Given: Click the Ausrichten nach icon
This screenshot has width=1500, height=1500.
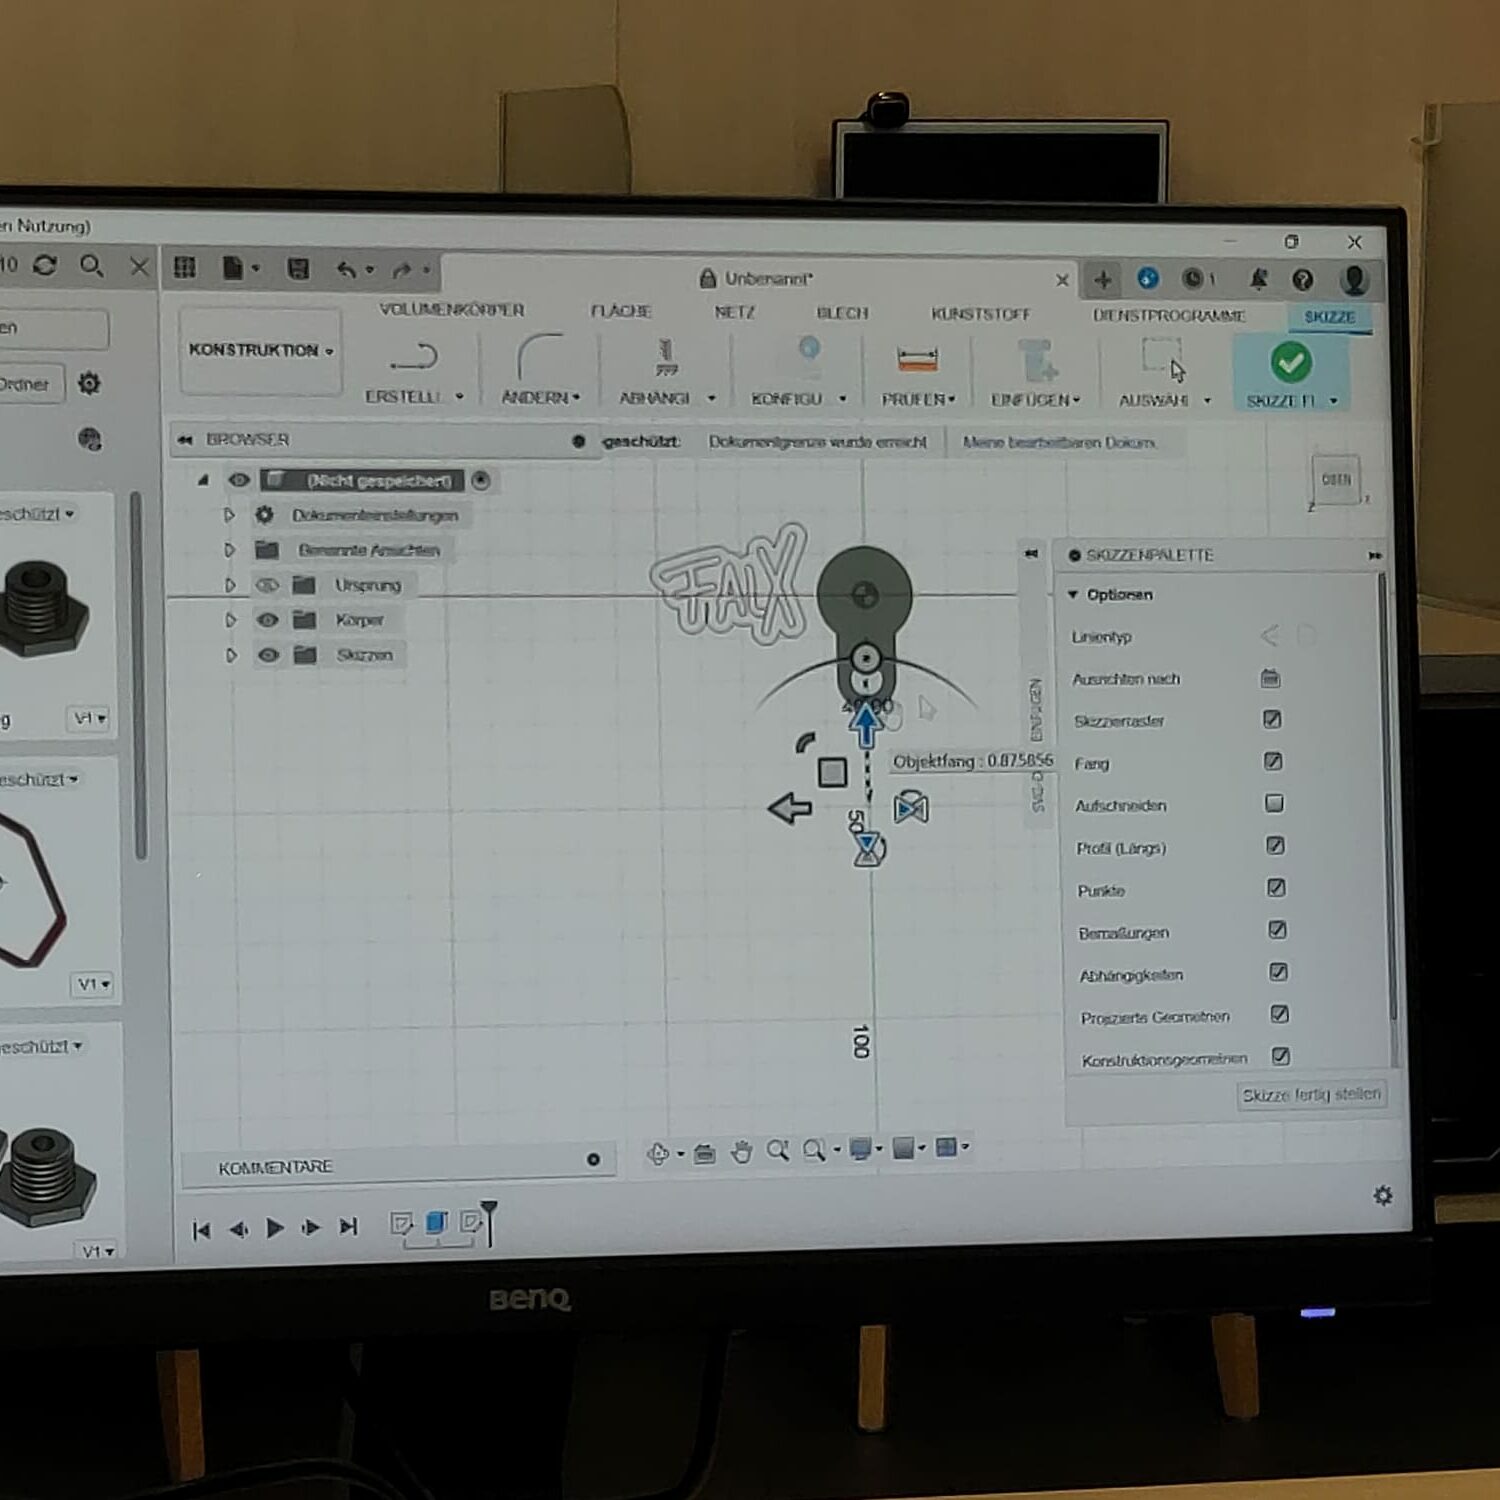Looking at the screenshot, I should [x=1270, y=679].
